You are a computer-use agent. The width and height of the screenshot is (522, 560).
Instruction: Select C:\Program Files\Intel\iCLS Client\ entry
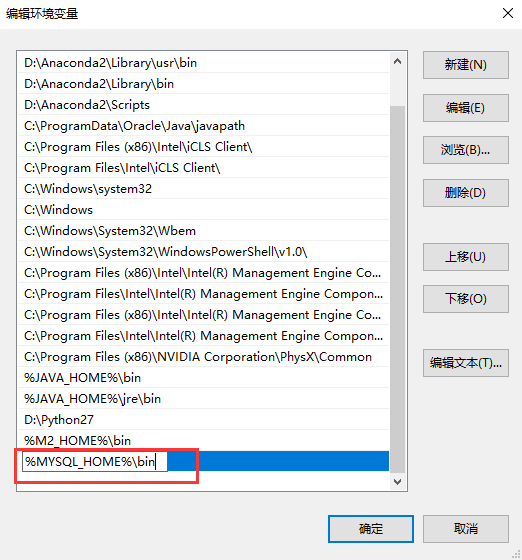click(204, 168)
